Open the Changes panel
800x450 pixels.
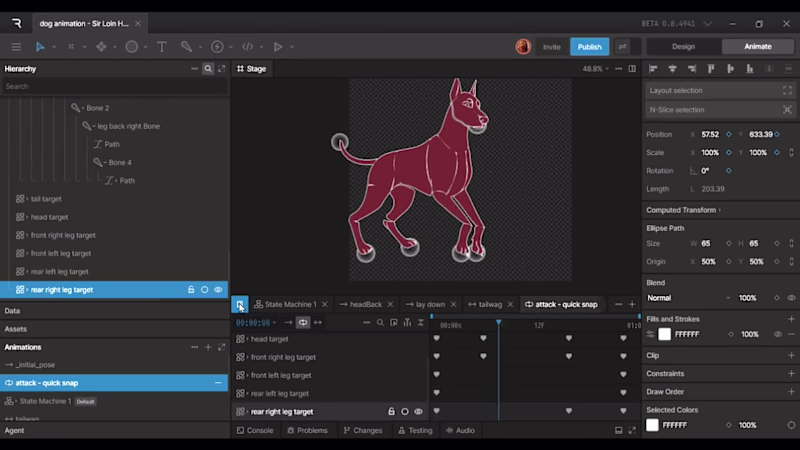(363, 430)
